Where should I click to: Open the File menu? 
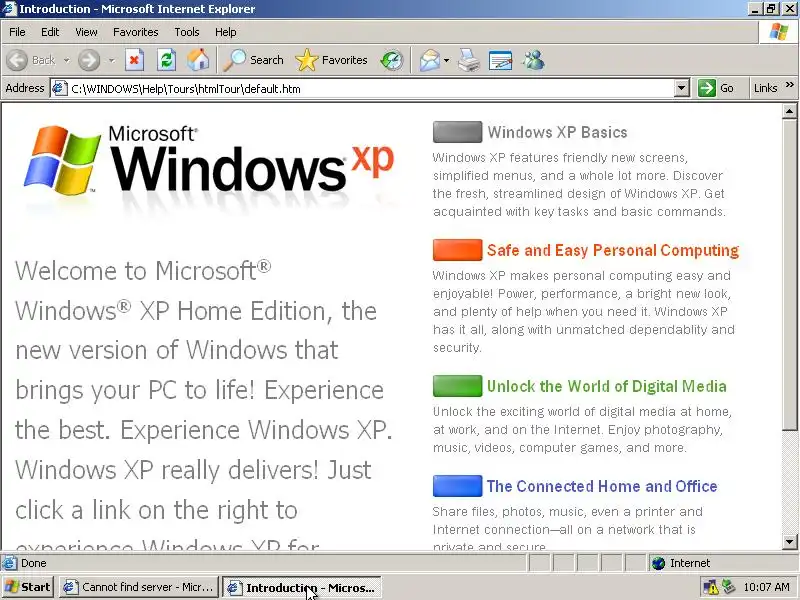pyautogui.click(x=17, y=32)
